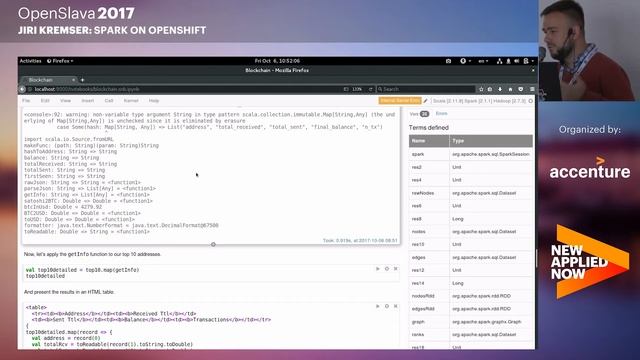Open the network status icon in top bar
The height and width of the screenshot is (360, 640).
click(x=499, y=61)
